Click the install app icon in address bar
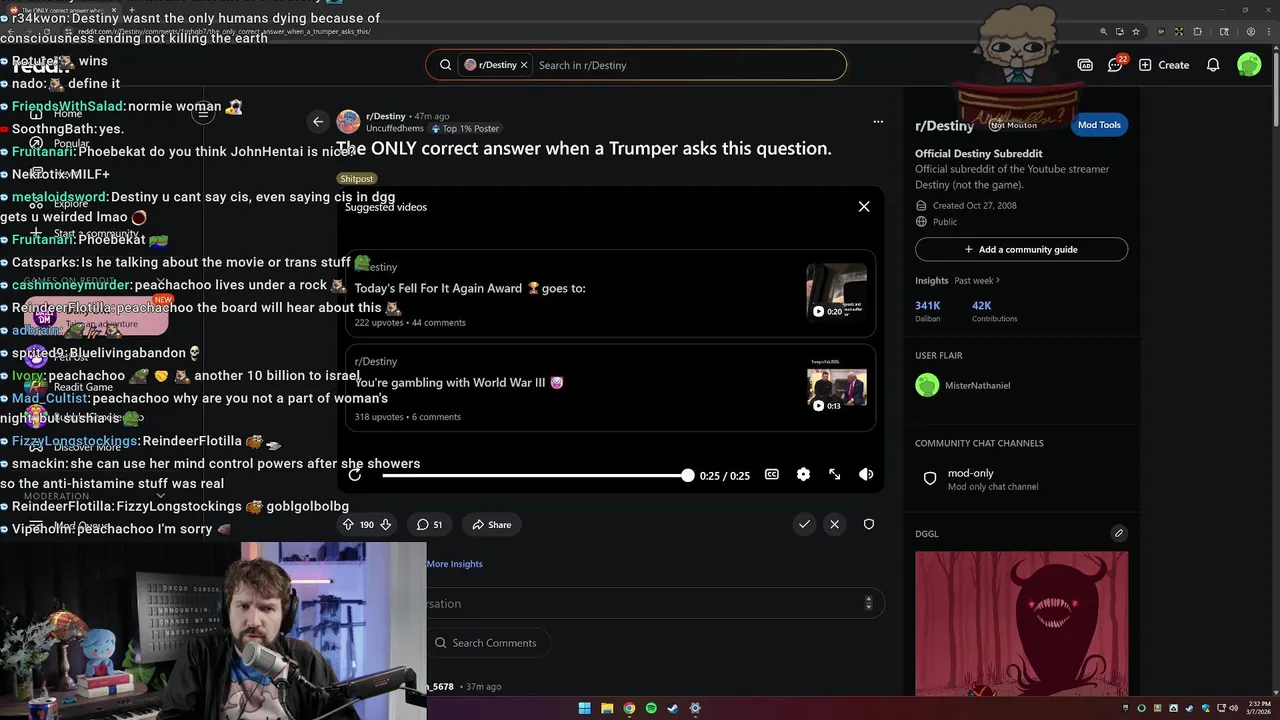 tap(1119, 32)
